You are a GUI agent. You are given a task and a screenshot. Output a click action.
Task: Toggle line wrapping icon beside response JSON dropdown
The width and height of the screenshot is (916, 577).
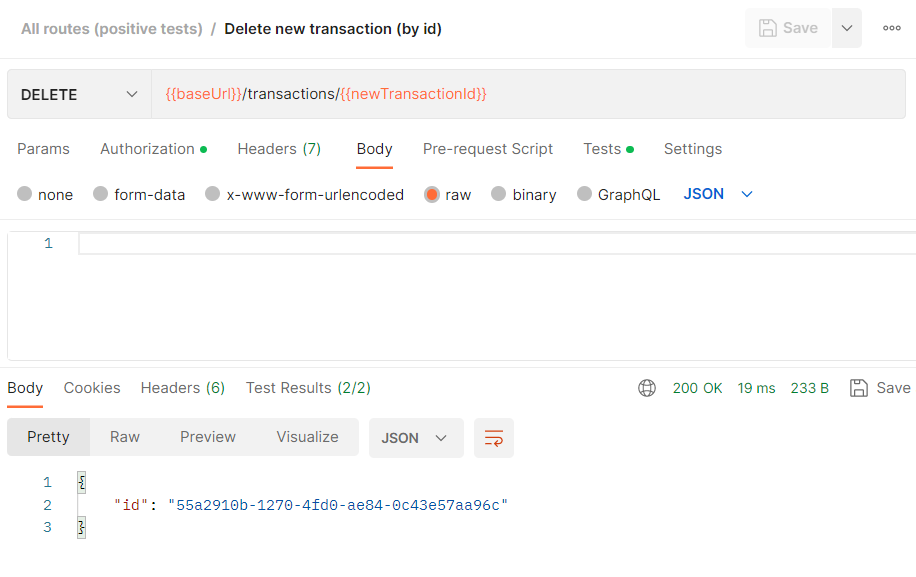coord(493,437)
